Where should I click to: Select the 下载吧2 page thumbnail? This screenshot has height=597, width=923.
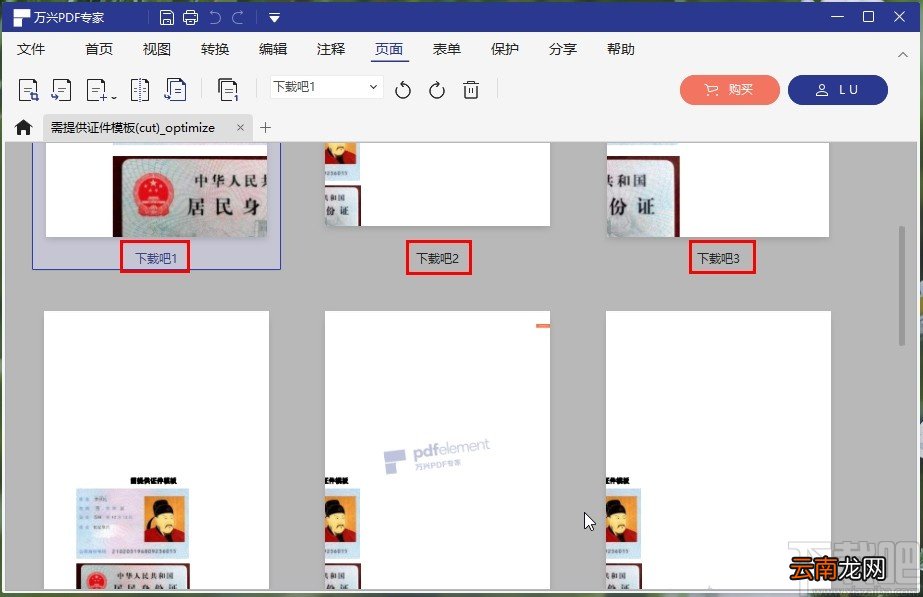tap(437, 184)
